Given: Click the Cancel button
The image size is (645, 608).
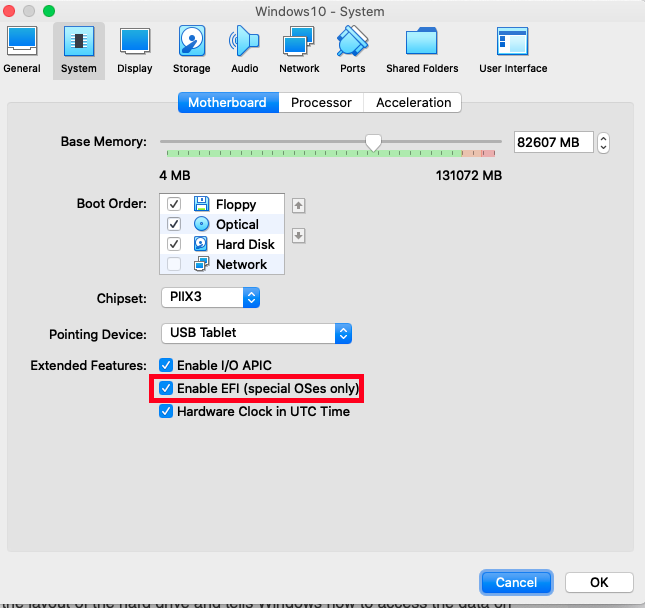Looking at the screenshot, I should tap(516, 582).
